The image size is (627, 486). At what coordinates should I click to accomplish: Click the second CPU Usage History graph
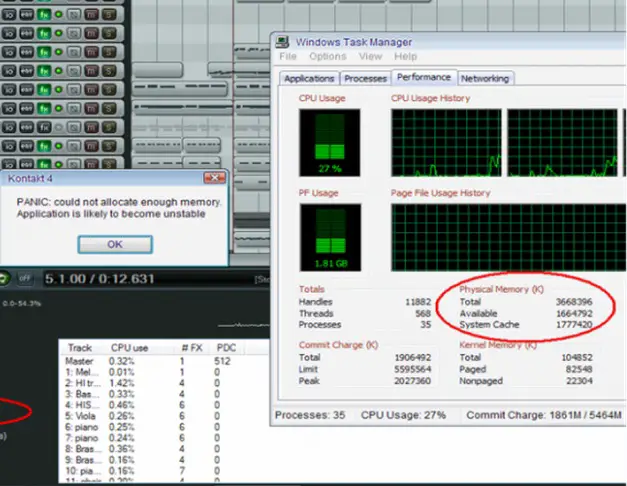click(562, 143)
